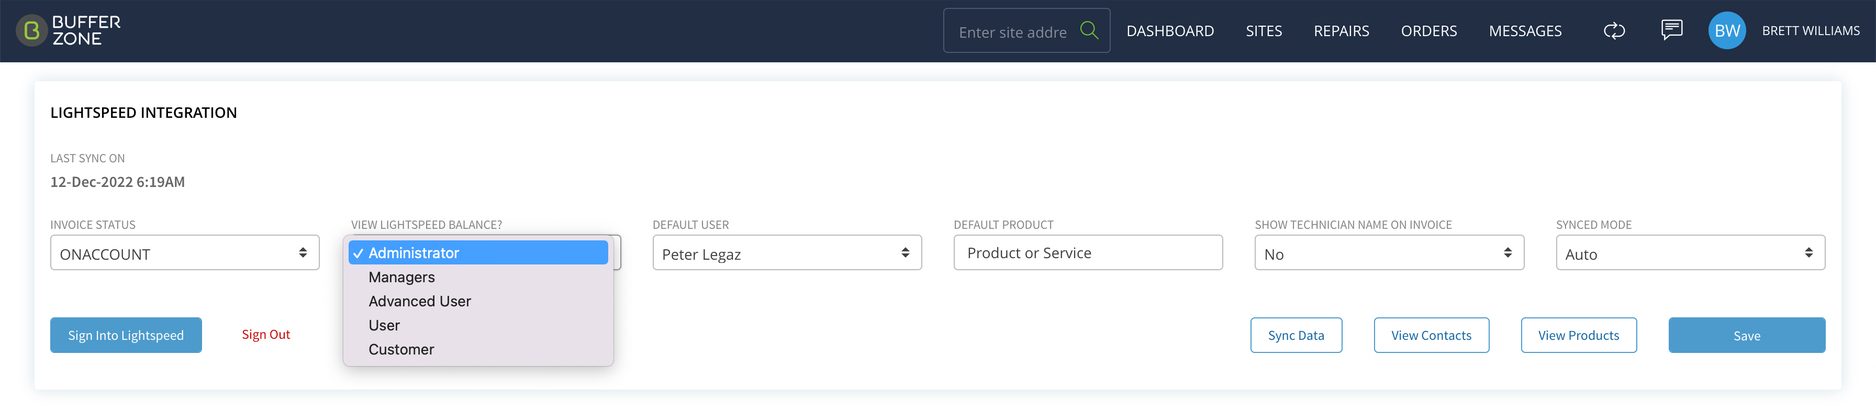Go to Dashboard in navigation
This screenshot has height=415, width=1876.
[x=1170, y=31]
